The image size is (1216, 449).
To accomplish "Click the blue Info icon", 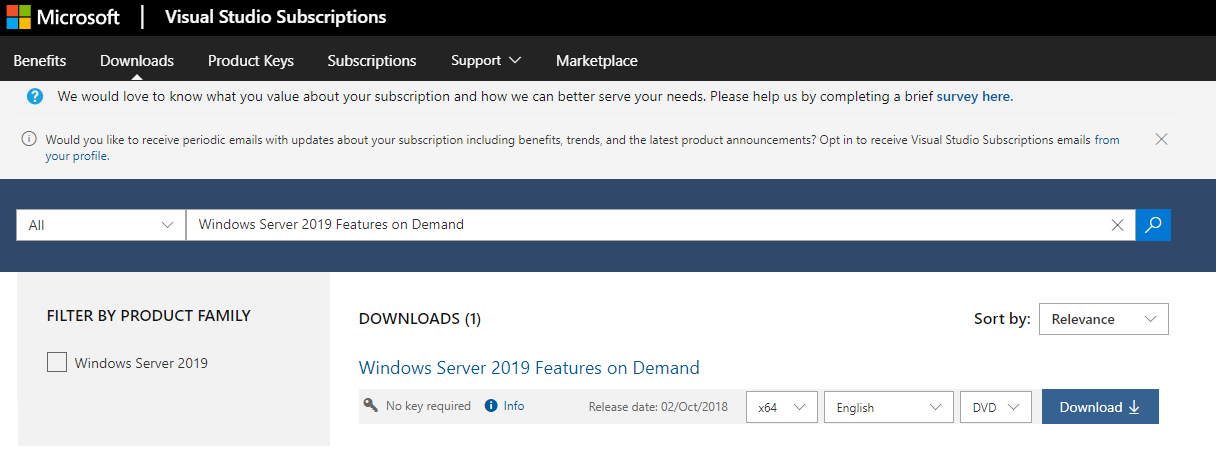I will (491, 406).
